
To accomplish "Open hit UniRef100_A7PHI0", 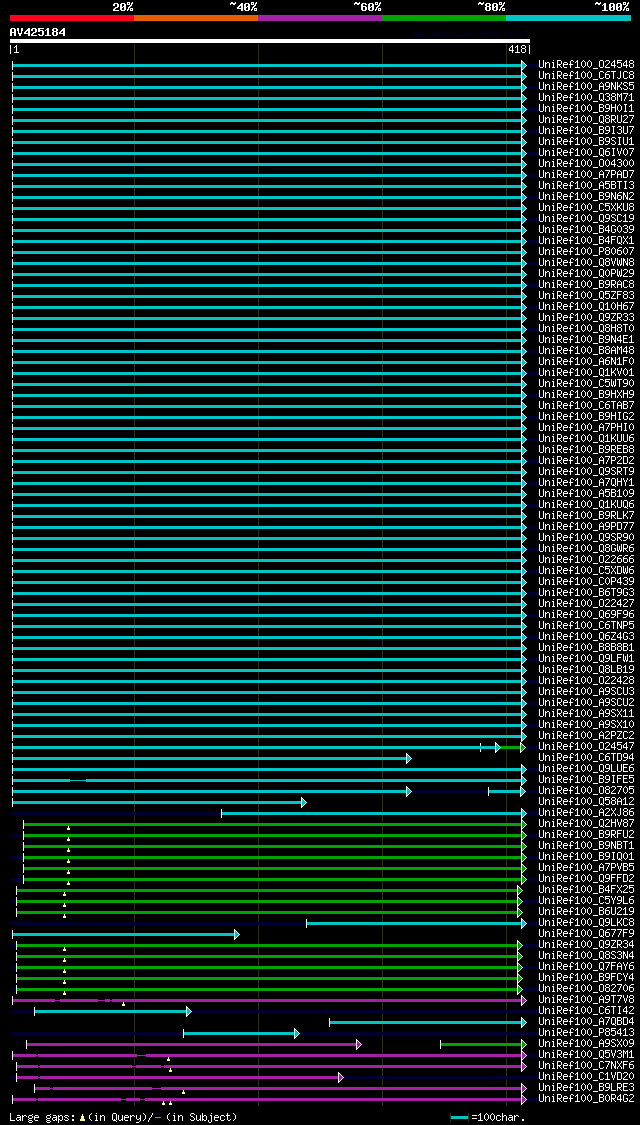I will coord(586,428).
